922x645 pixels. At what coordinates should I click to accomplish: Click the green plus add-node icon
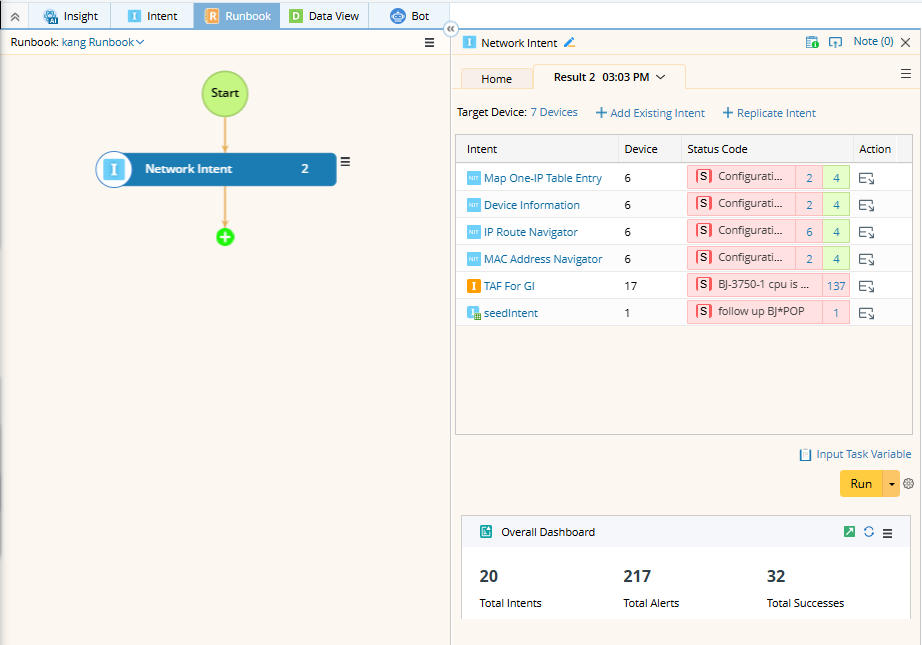(x=225, y=237)
